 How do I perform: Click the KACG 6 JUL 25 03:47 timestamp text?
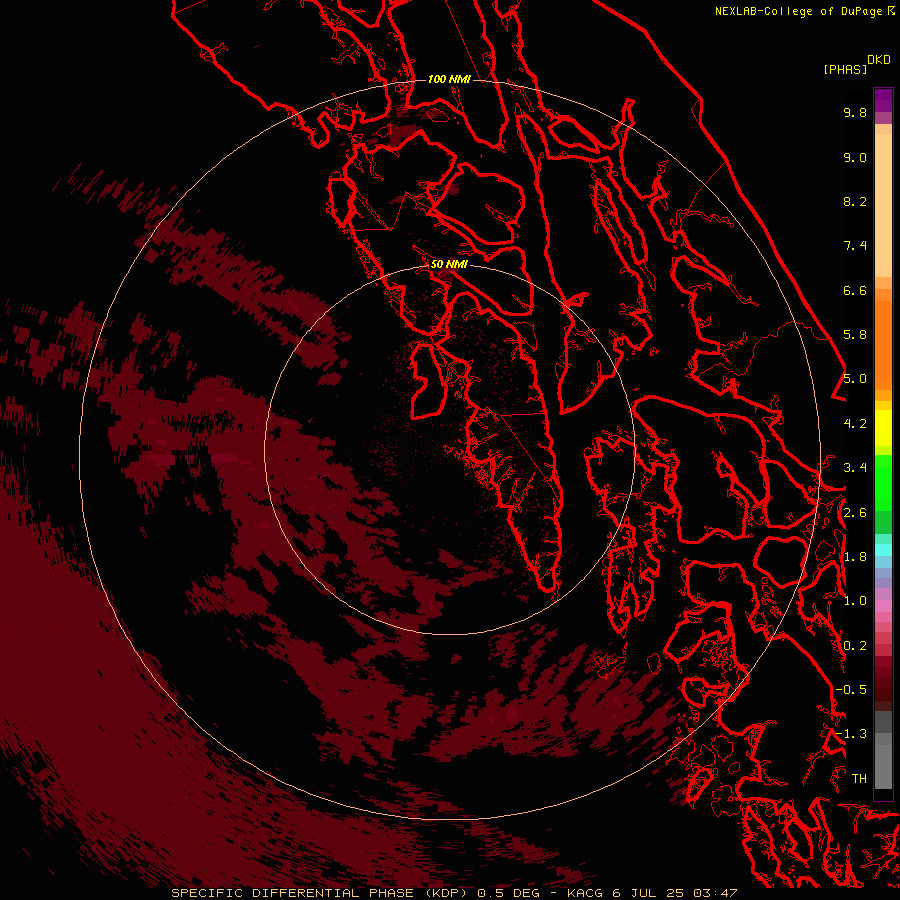(x=652, y=893)
